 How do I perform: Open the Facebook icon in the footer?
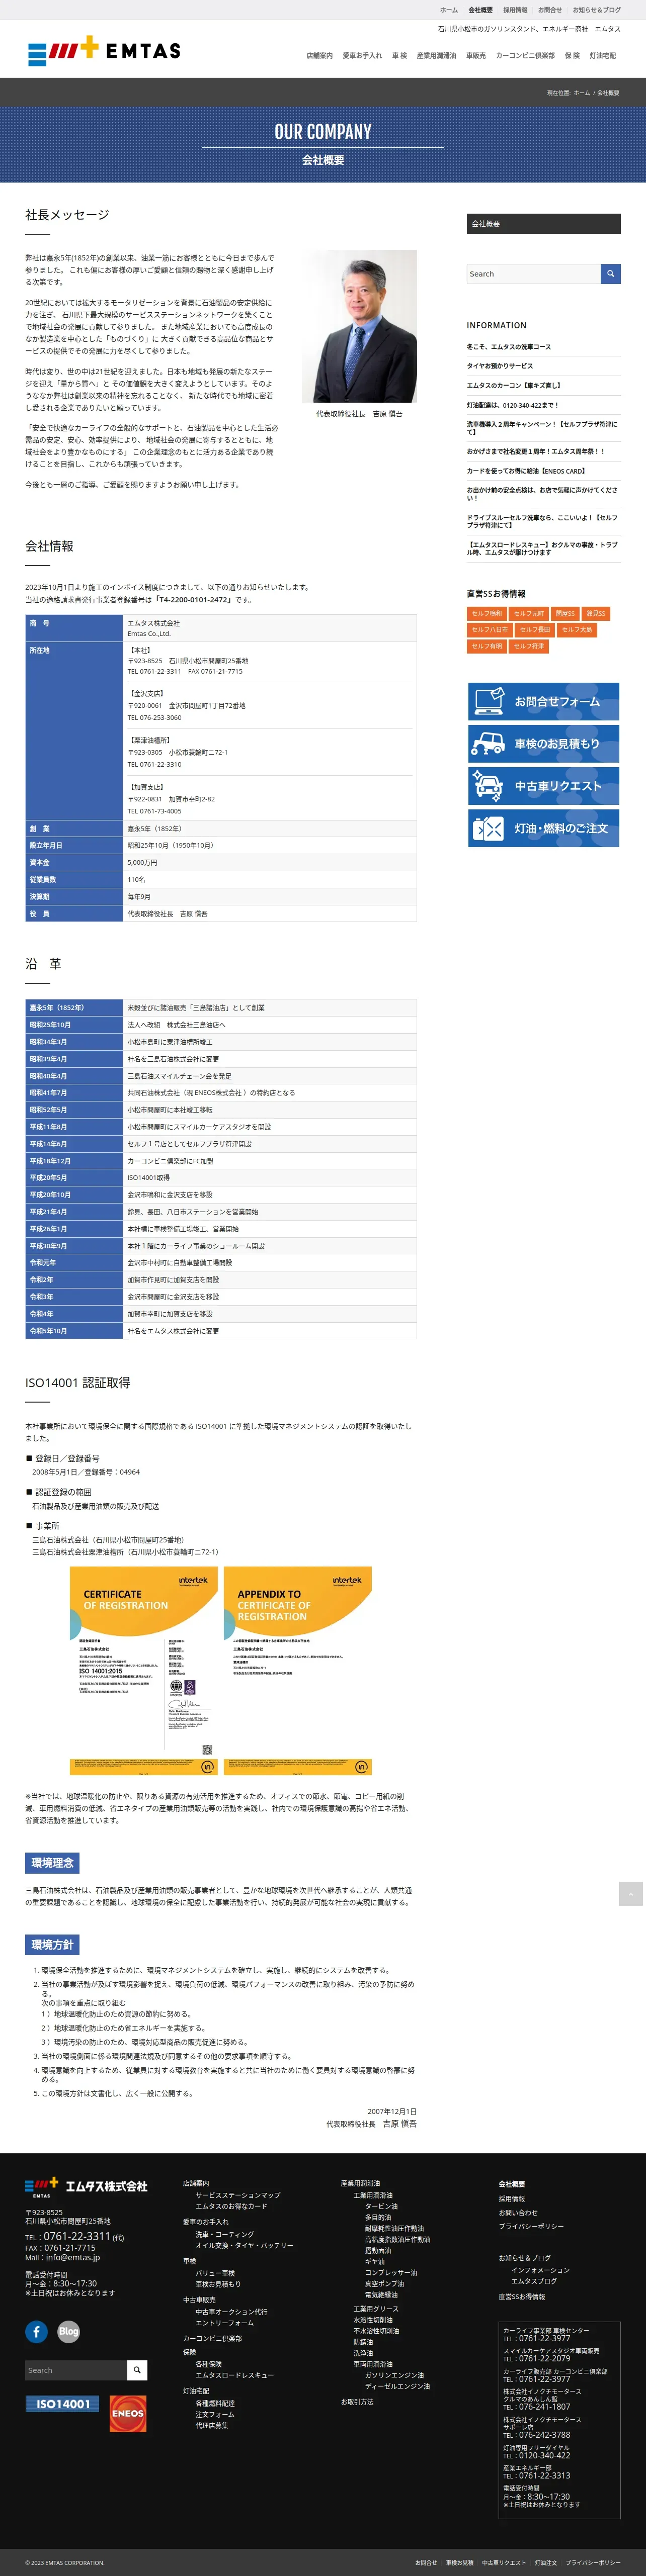pyautogui.click(x=36, y=2331)
